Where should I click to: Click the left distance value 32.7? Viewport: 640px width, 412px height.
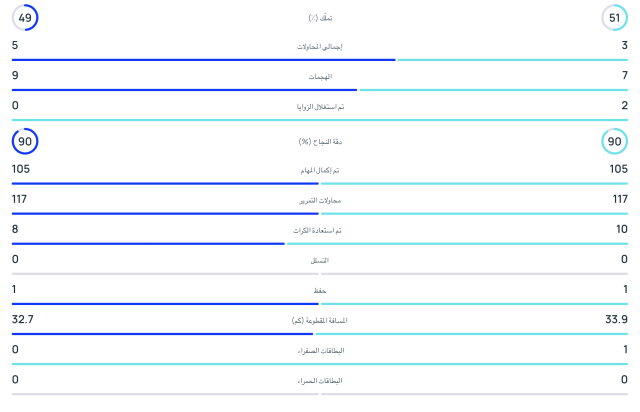click(23, 320)
